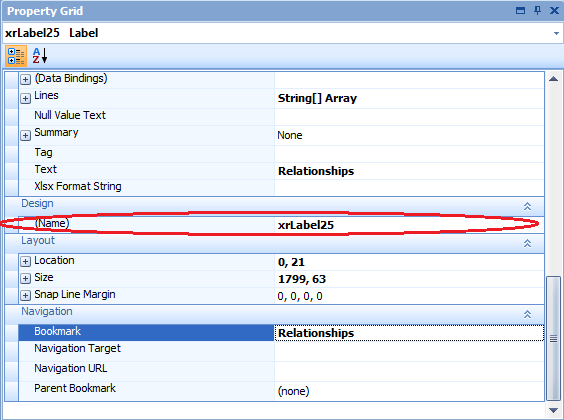Switch to Categorized view icon
The height and width of the screenshot is (420, 564).
pyautogui.click(x=16, y=56)
